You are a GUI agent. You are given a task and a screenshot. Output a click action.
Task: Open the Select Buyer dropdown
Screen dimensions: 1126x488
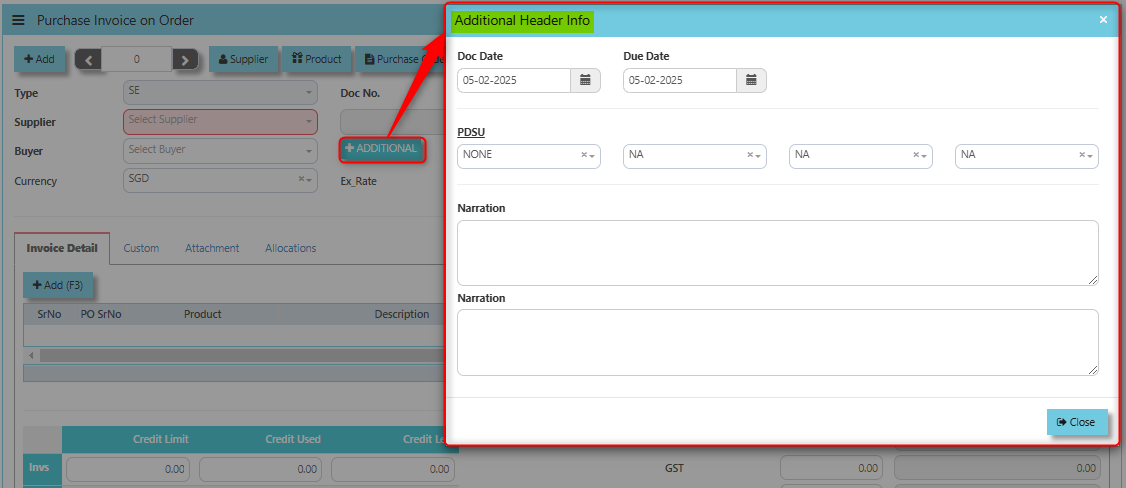pos(309,152)
